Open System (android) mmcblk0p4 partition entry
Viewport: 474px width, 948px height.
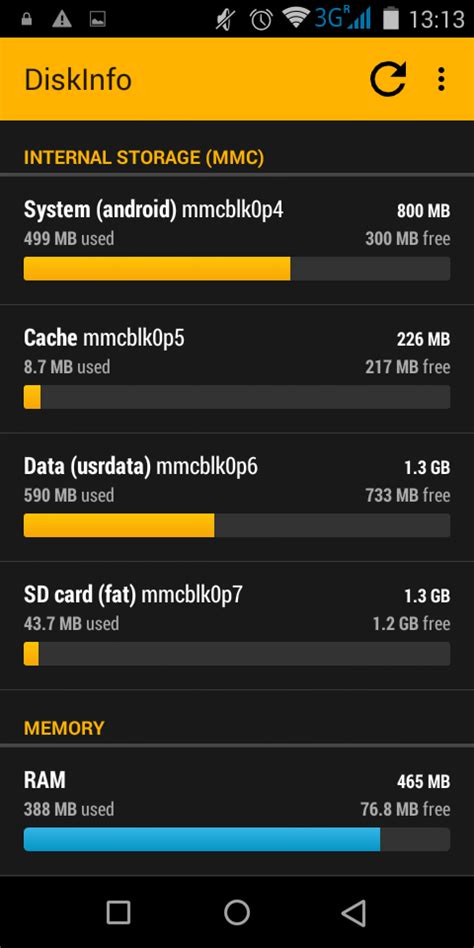point(237,240)
